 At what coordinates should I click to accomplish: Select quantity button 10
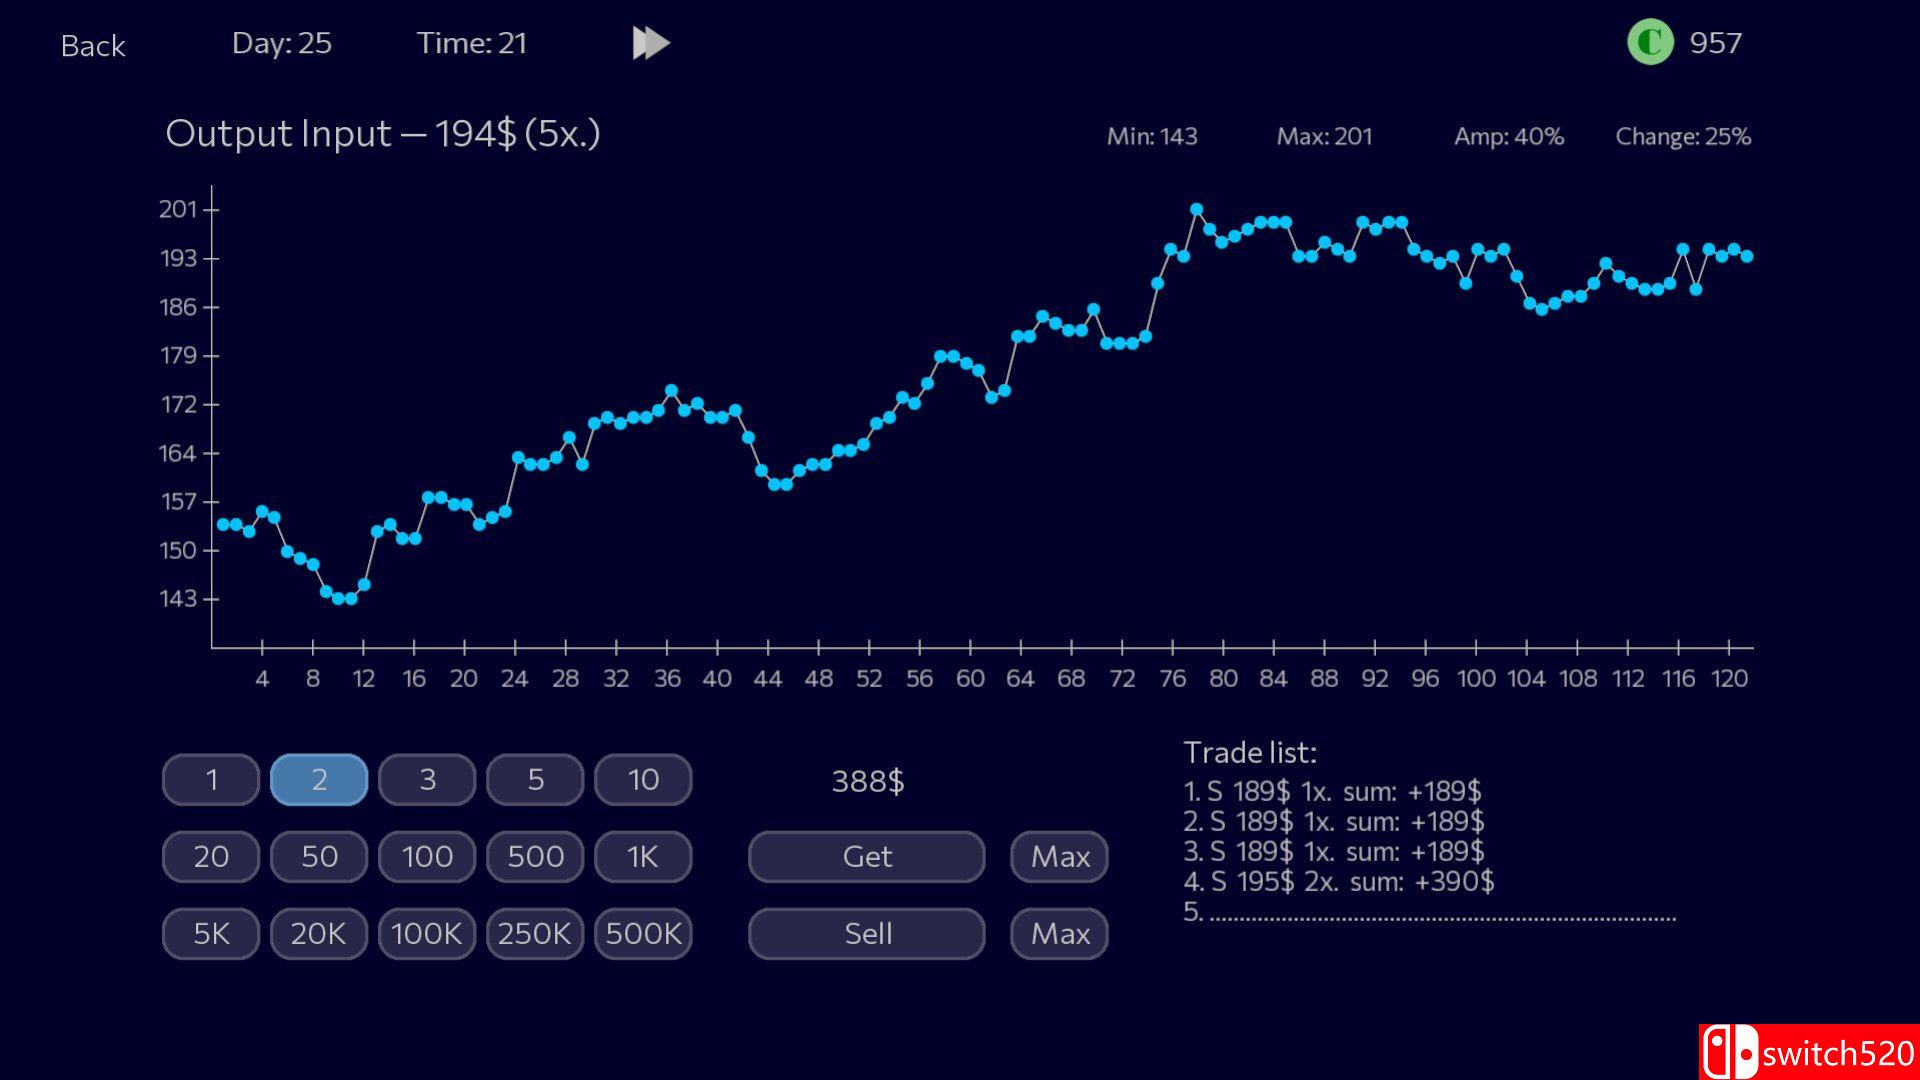click(643, 779)
